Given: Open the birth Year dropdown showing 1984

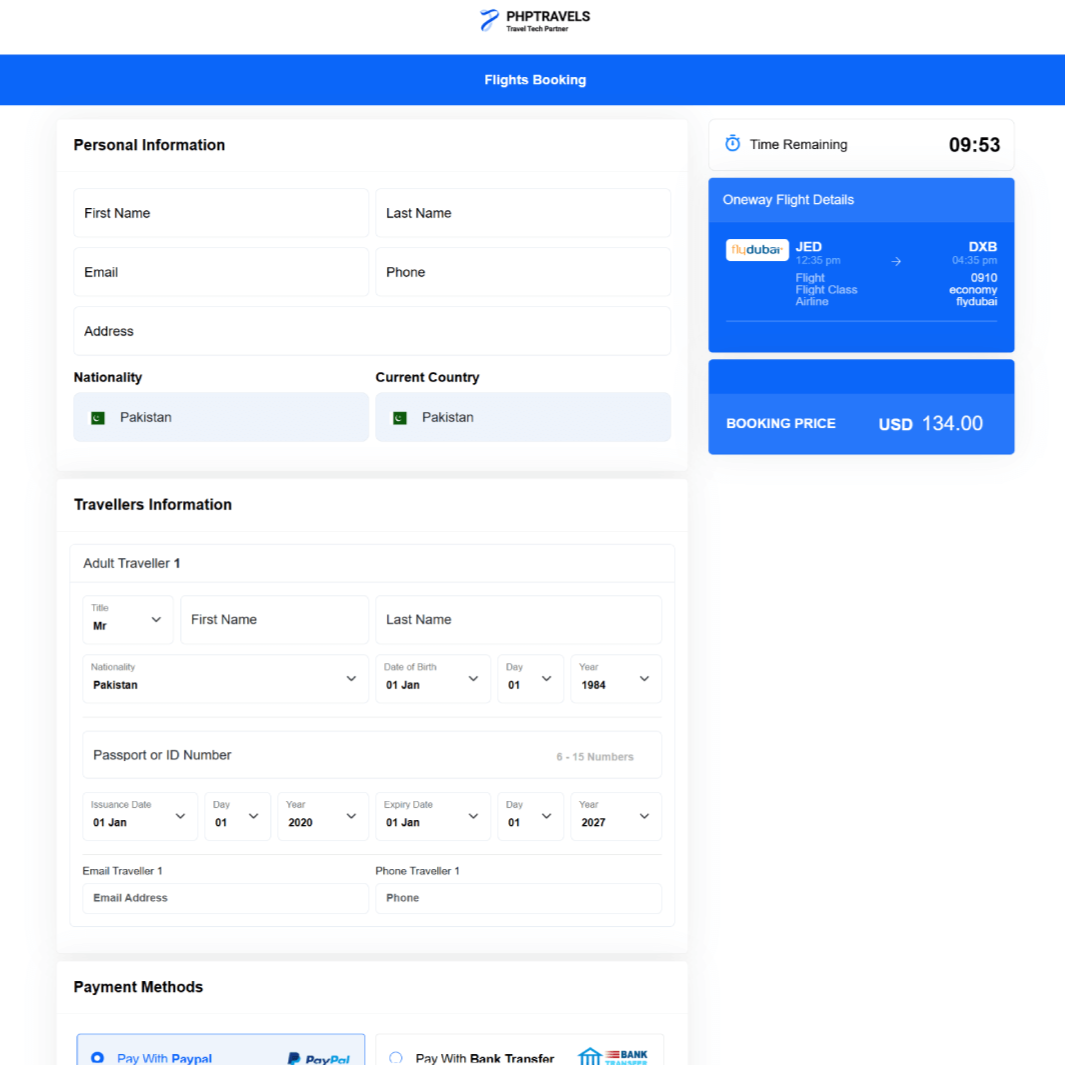Looking at the screenshot, I should tap(616, 679).
